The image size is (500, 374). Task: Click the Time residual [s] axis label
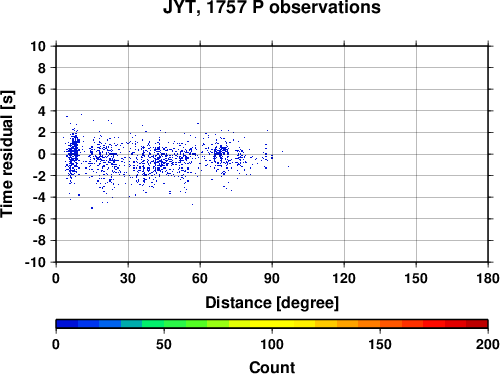pos(7,154)
